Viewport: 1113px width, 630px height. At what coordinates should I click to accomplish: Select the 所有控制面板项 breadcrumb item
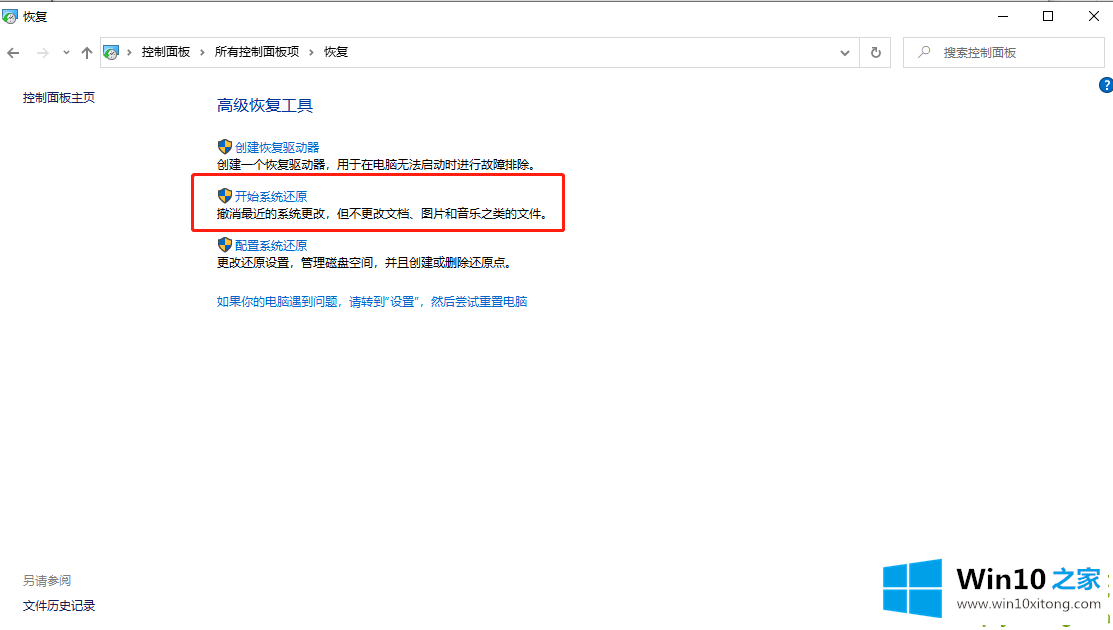[256, 52]
